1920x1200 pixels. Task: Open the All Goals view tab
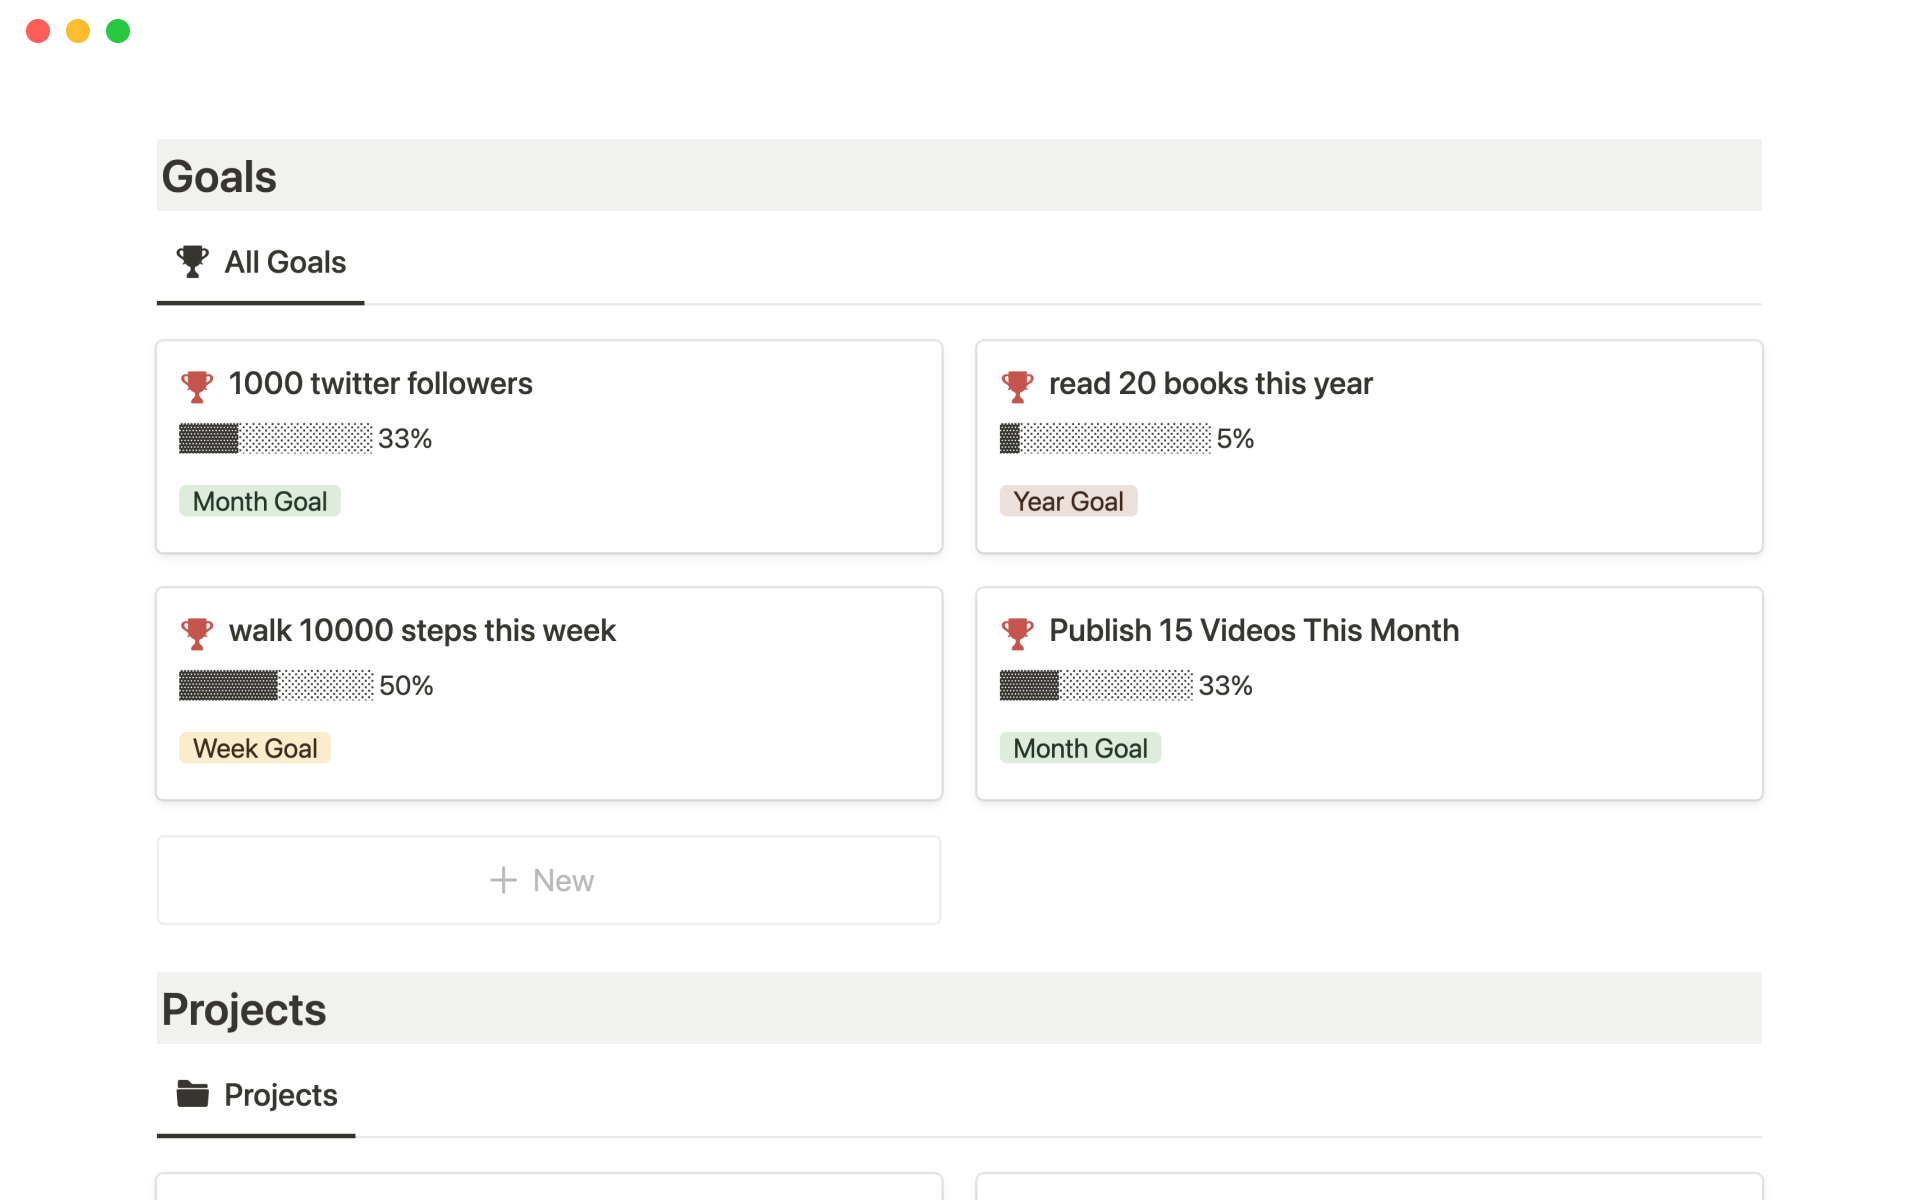click(285, 262)
